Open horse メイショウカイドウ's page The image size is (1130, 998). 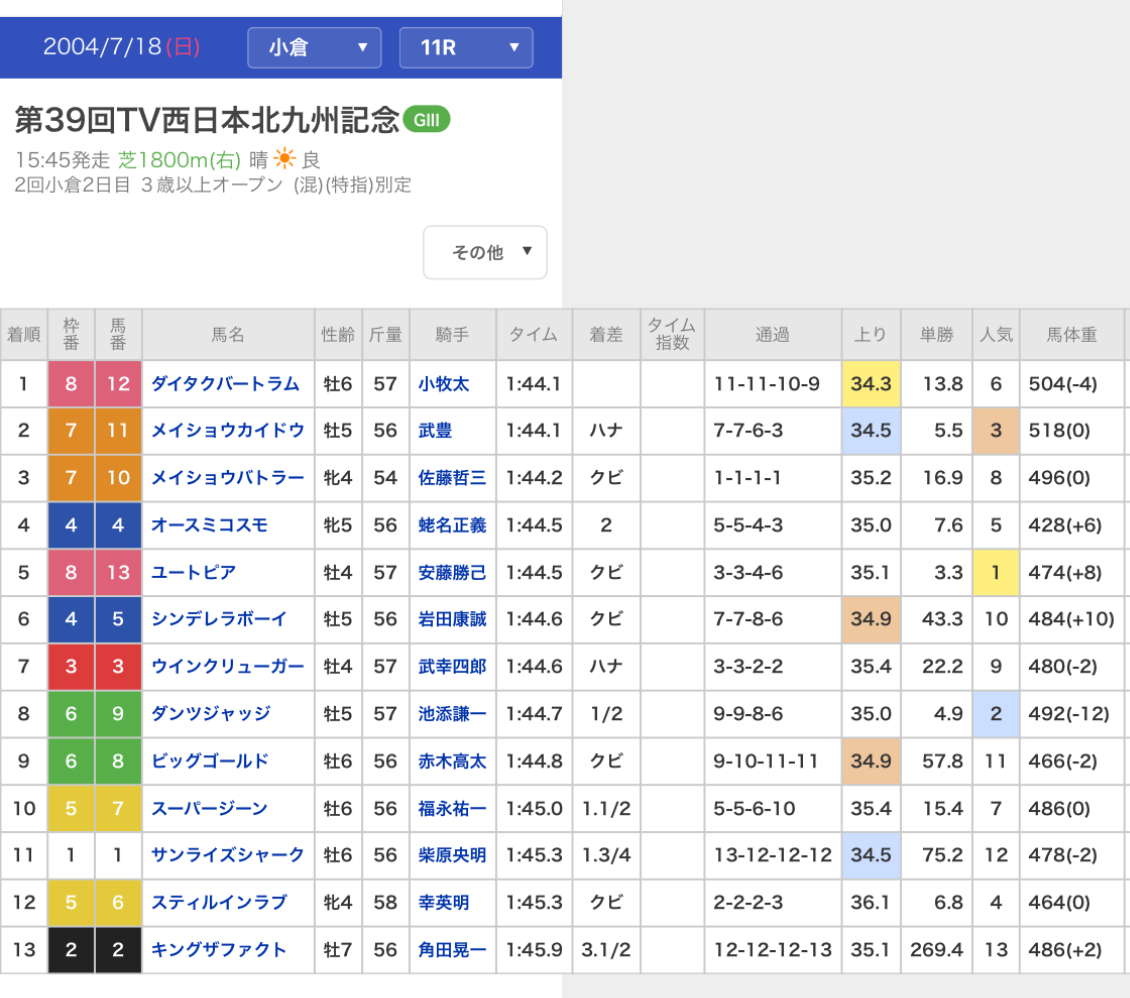(x=227, y=431)
